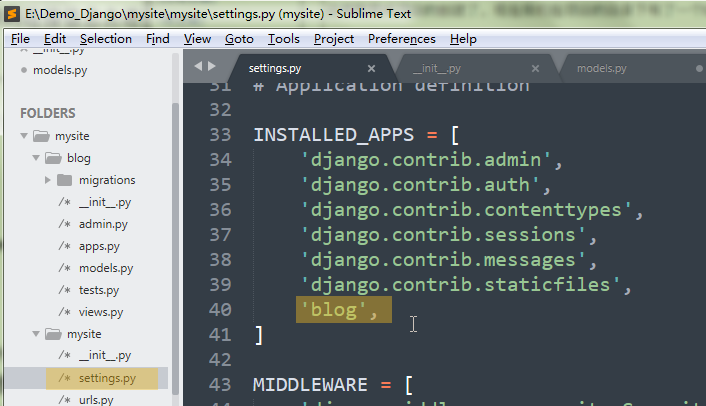Click the FOLDERS heading in sidebar

(x=48, y=113)
